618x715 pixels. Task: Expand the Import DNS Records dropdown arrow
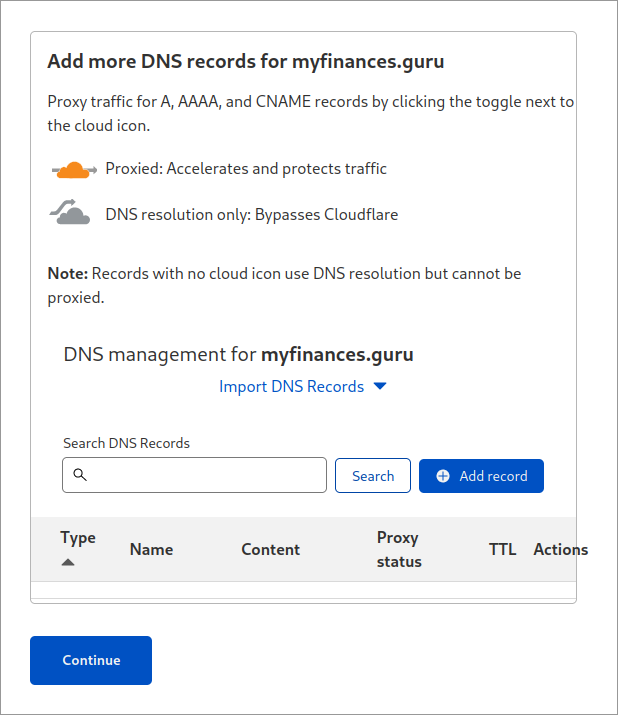380,386
